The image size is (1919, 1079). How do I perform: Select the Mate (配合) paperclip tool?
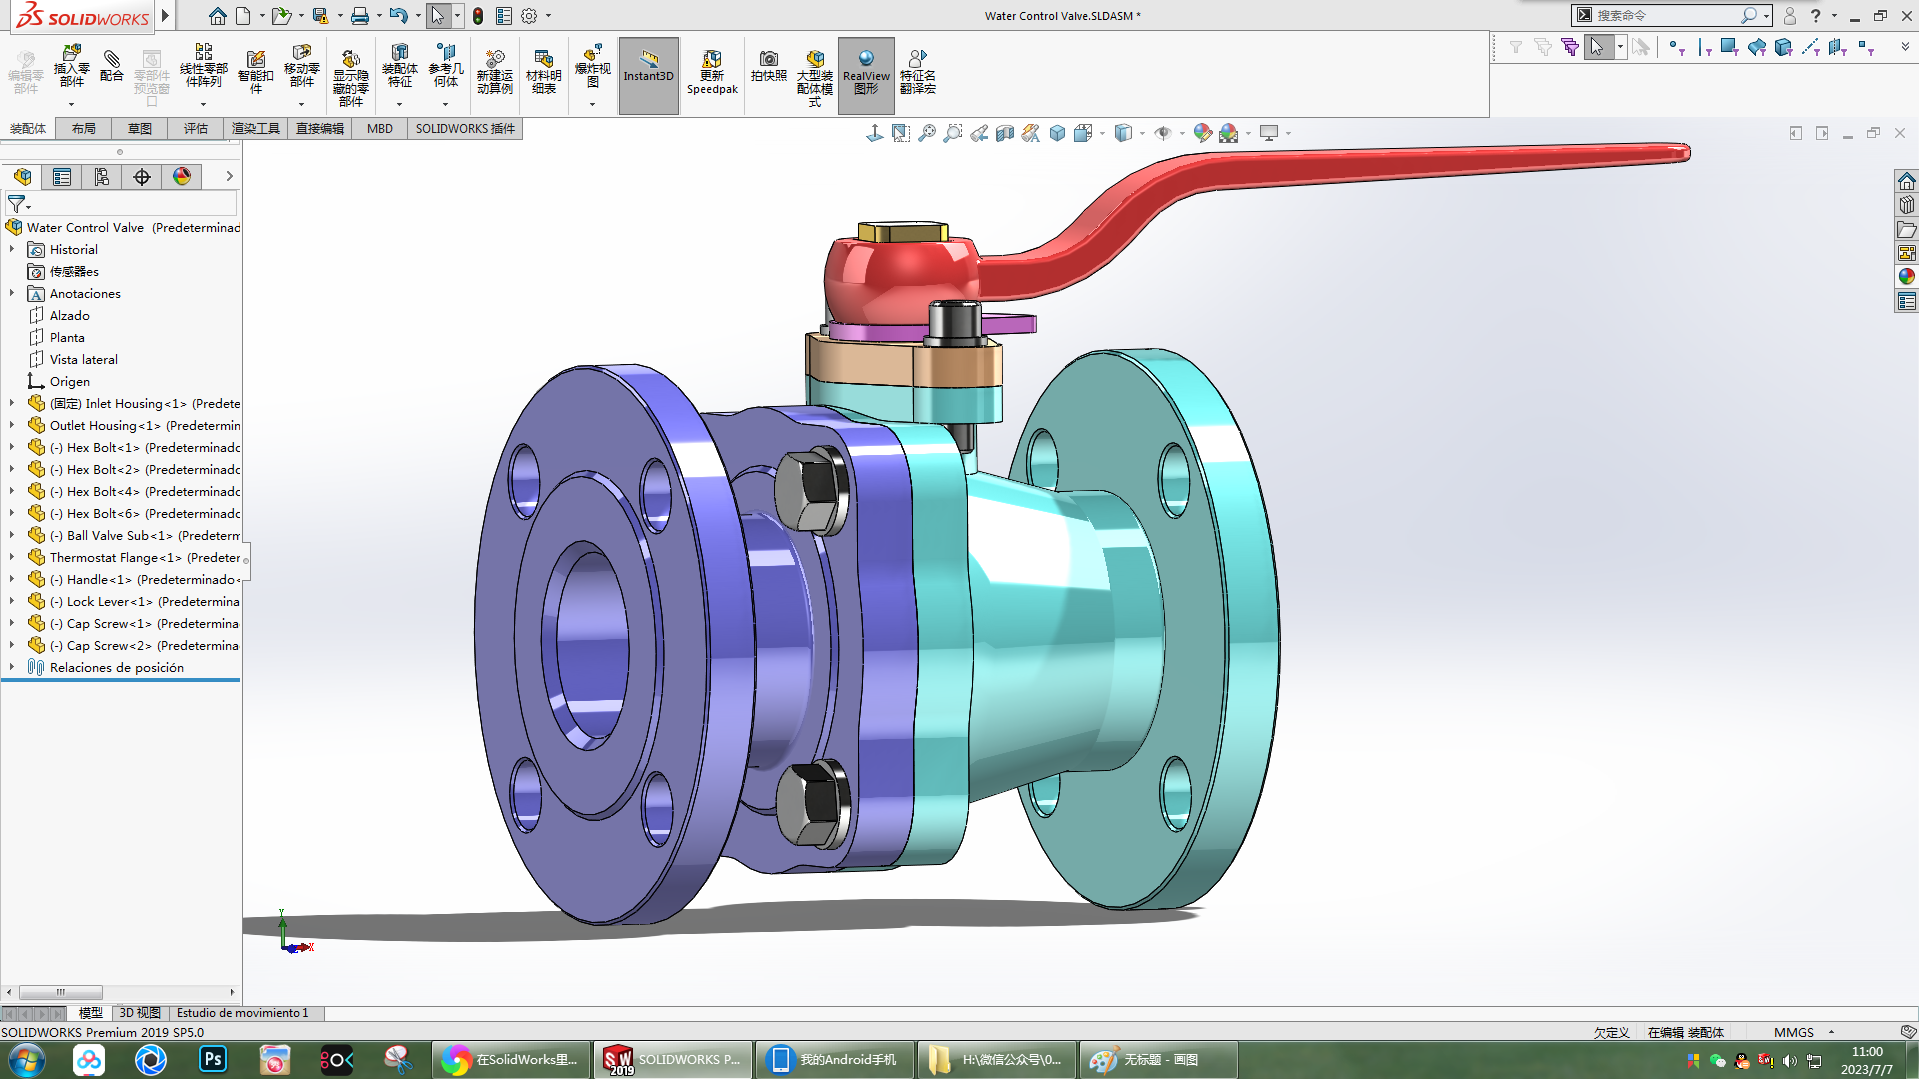(112, 66)
